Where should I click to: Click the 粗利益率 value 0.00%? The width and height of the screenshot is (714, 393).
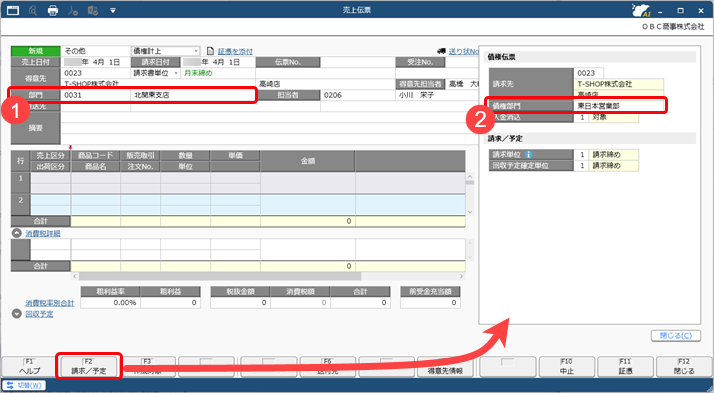pyautogui.click(x=111, y=302)
